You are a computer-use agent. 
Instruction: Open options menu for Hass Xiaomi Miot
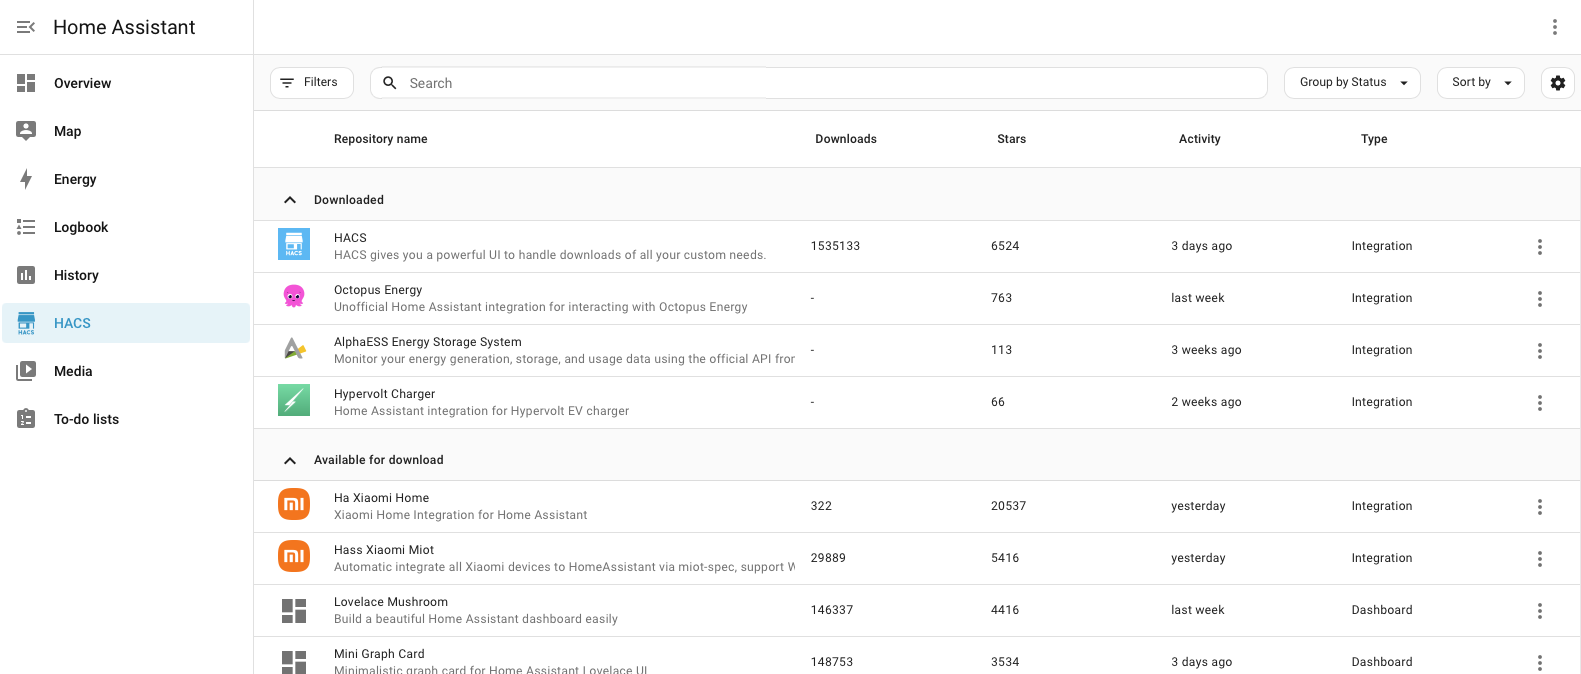pos(1540,559)
